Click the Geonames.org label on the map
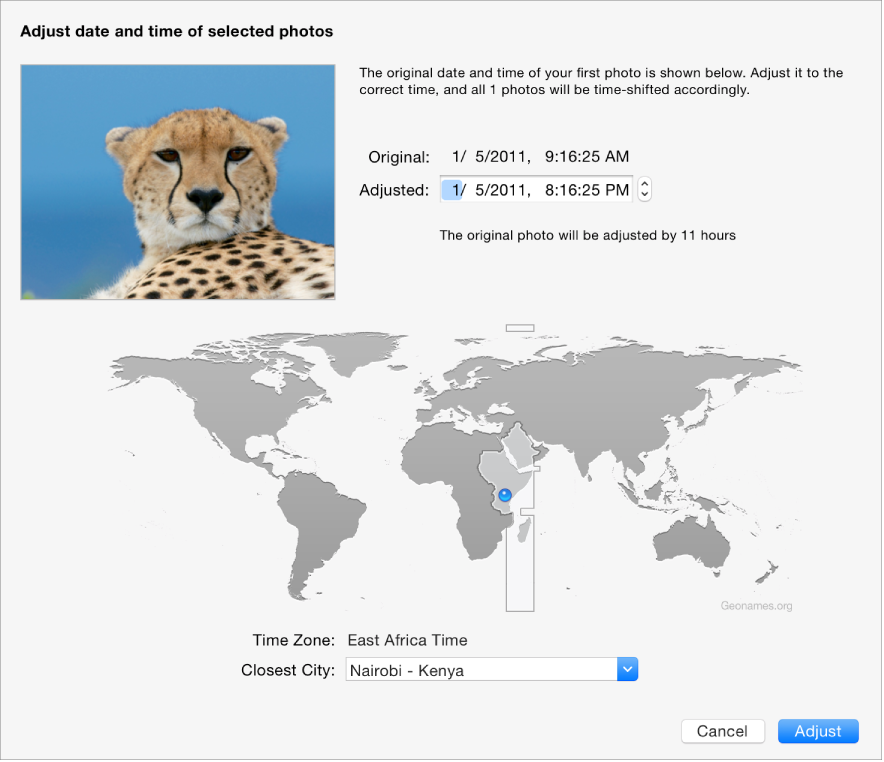Image resolution: width=884 pixels, height=762 pixels. [756, 605]
